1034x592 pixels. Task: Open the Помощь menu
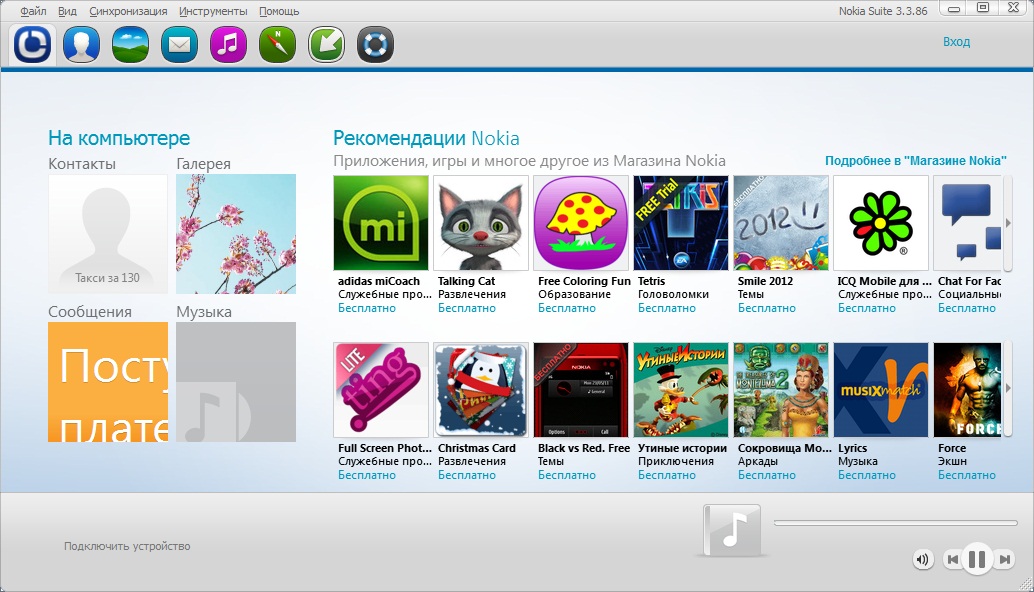tap(279, 11)
